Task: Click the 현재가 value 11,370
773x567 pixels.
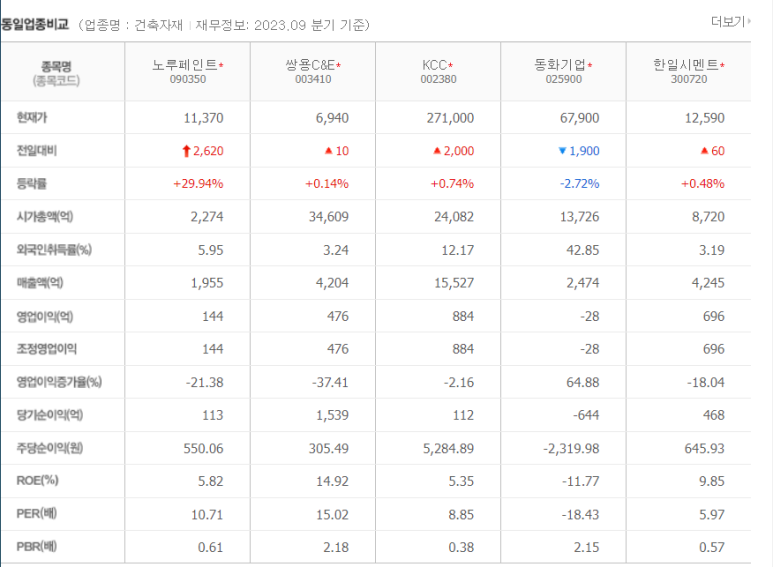Action: click(x=204, y=118)
